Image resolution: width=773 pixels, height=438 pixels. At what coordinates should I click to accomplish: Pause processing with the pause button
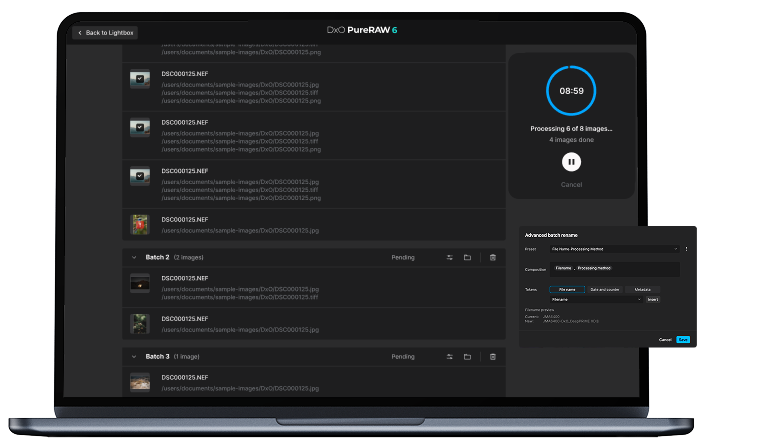(x=571, y=161)
